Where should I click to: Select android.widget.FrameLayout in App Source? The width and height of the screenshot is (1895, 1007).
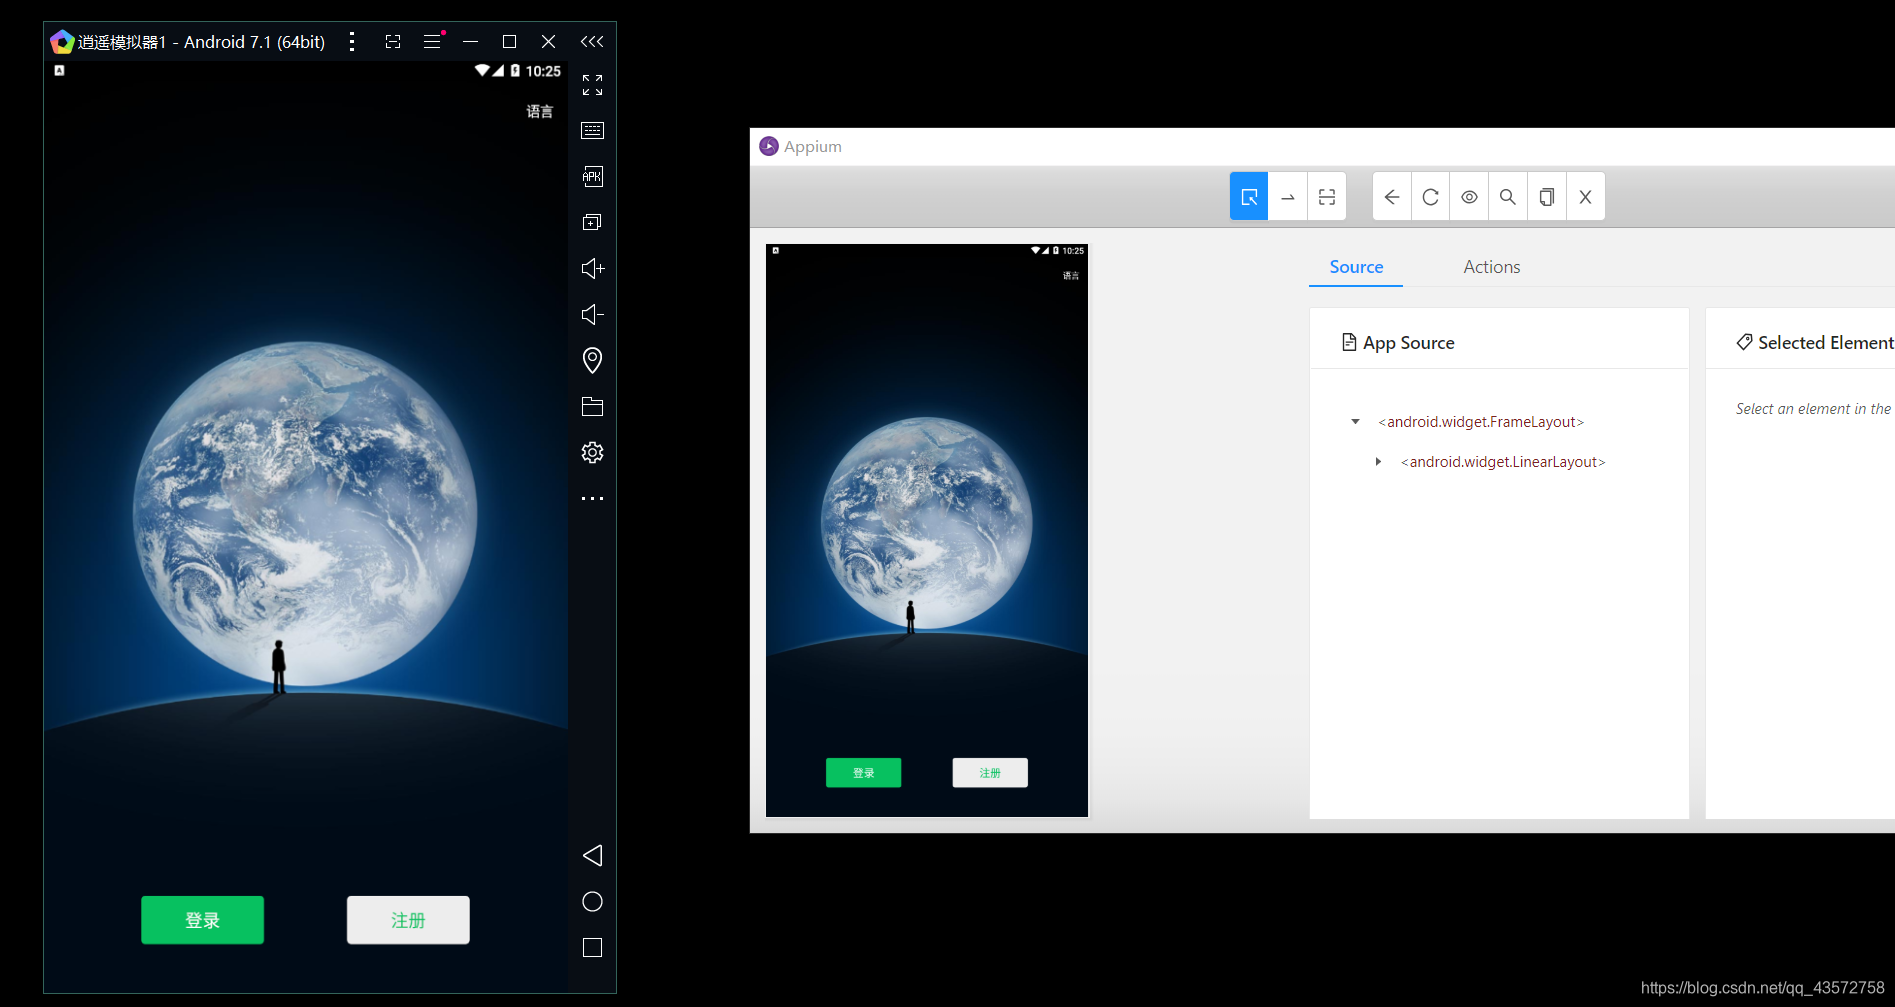pos(1481,422)
